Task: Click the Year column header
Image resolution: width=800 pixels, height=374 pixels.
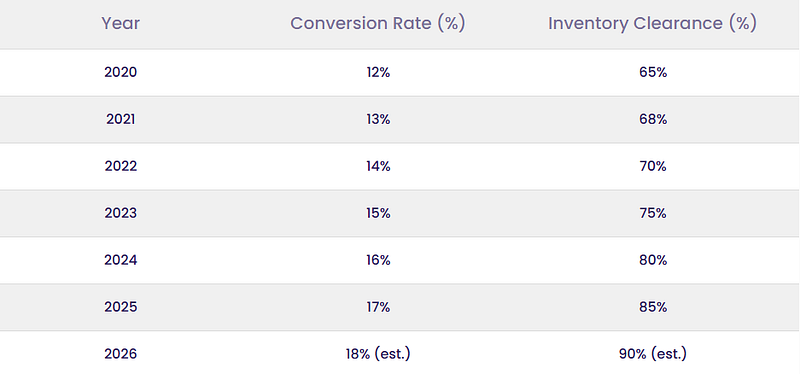Action: [120, 23]
